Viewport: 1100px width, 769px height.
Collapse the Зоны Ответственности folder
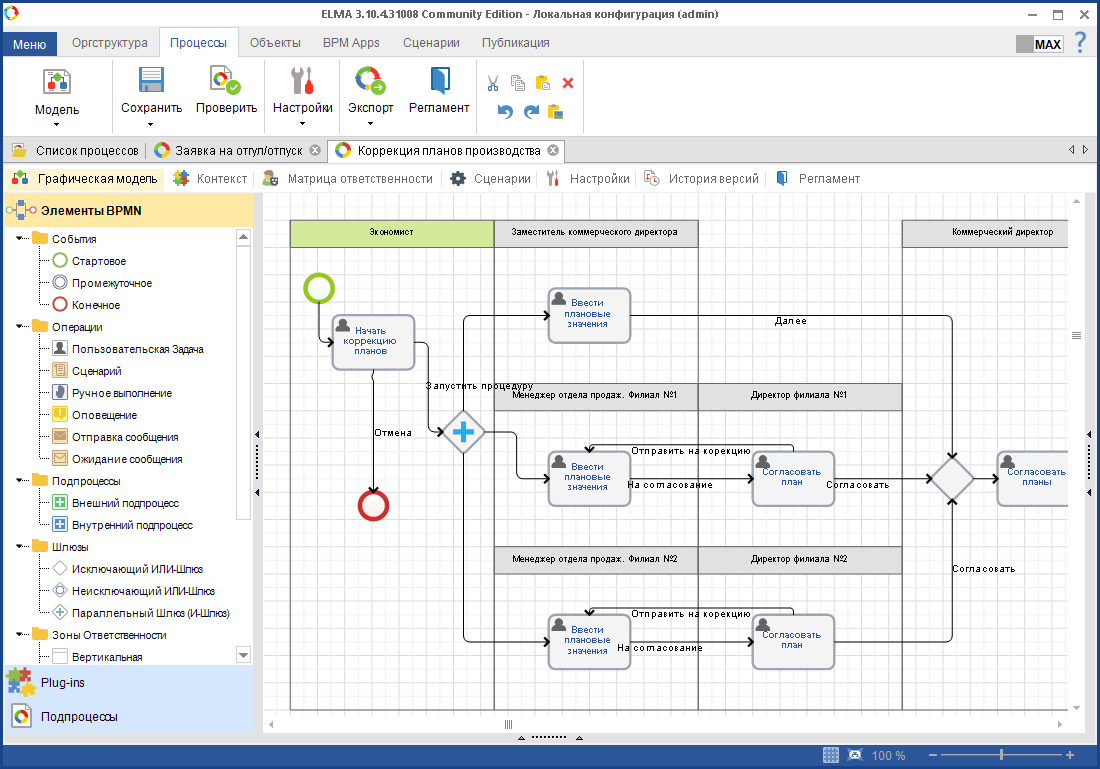[x=20, y=634]
